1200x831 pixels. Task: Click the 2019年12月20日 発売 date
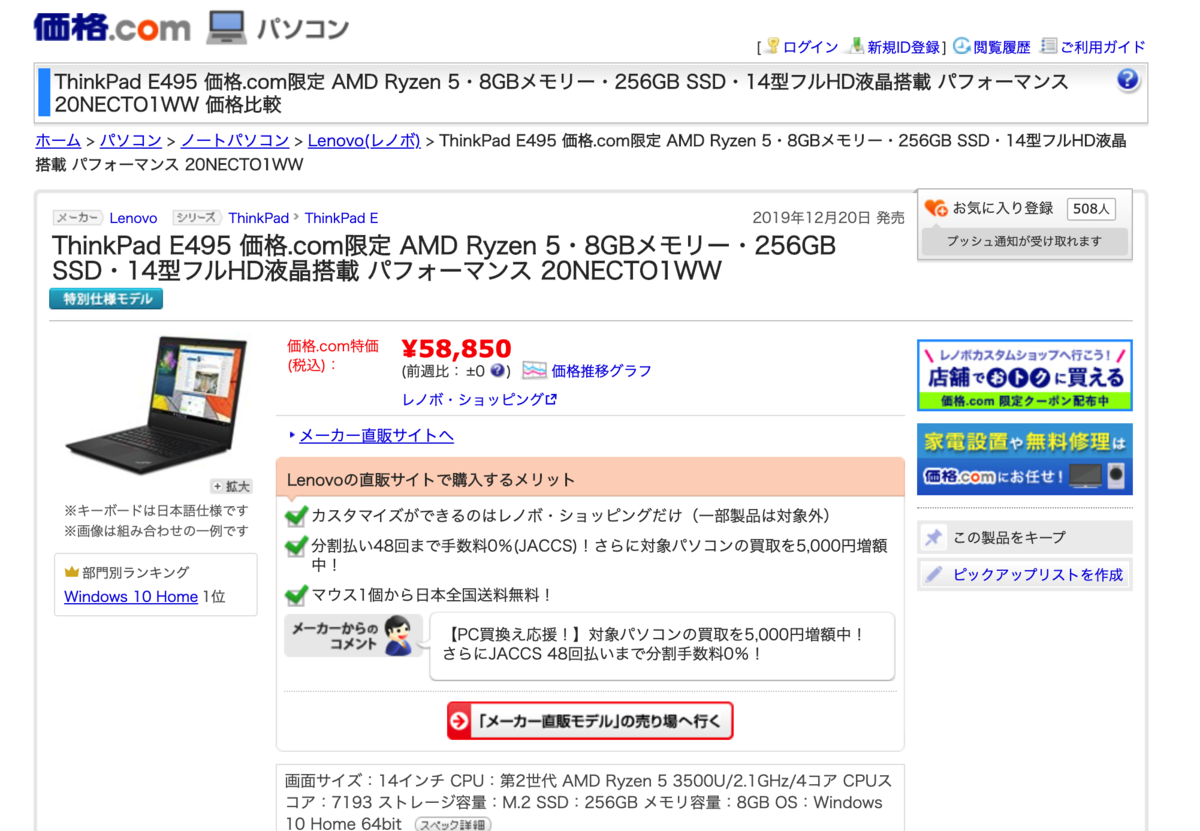(828, 218)
